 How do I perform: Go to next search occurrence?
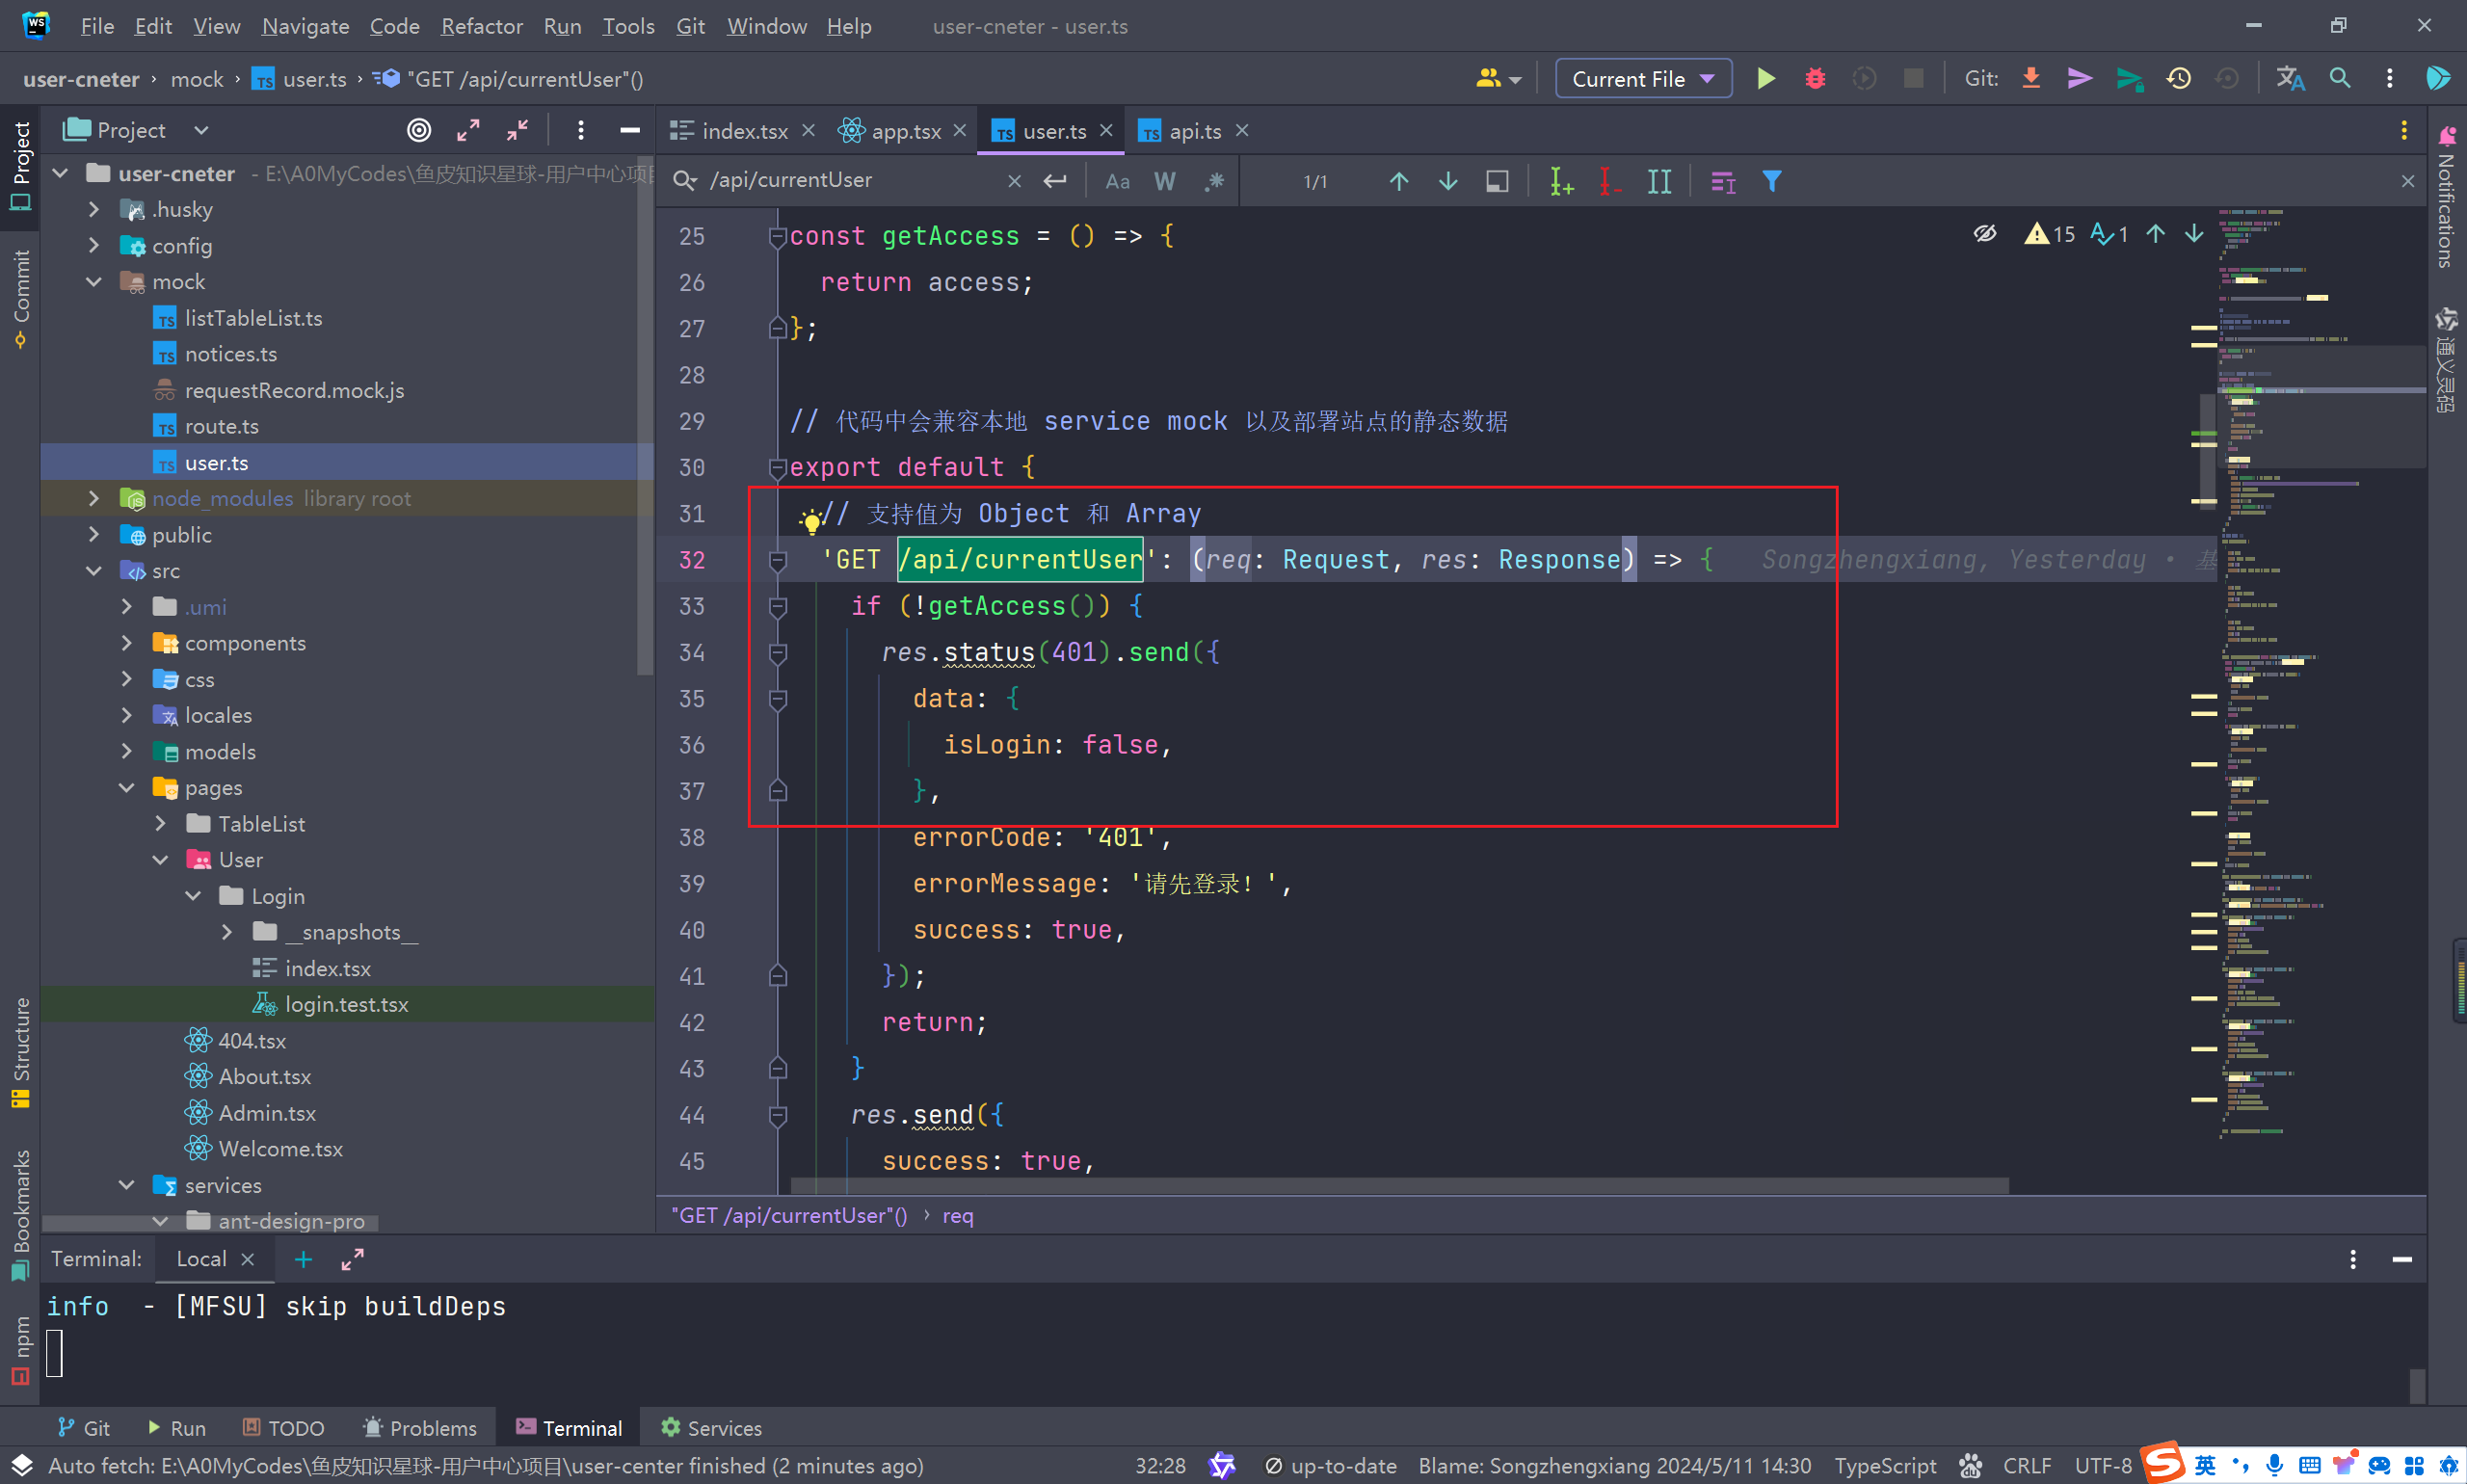[1447, 181]
